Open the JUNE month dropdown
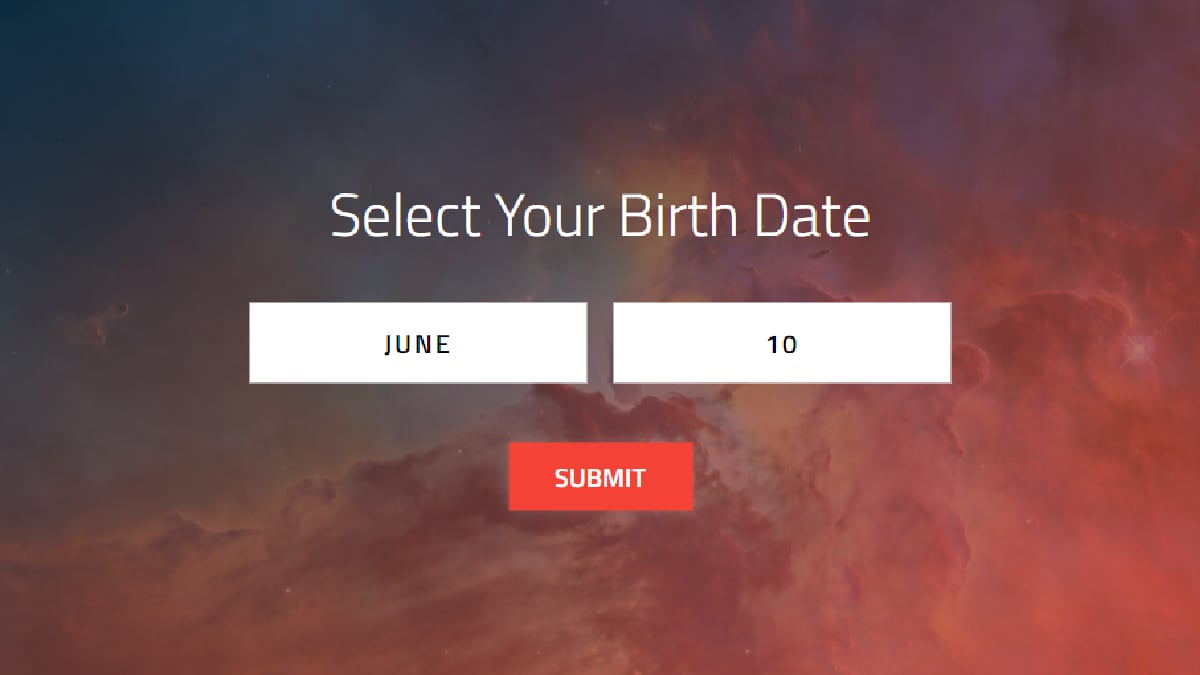This screenshot has width=1200, height=675. 418,343
